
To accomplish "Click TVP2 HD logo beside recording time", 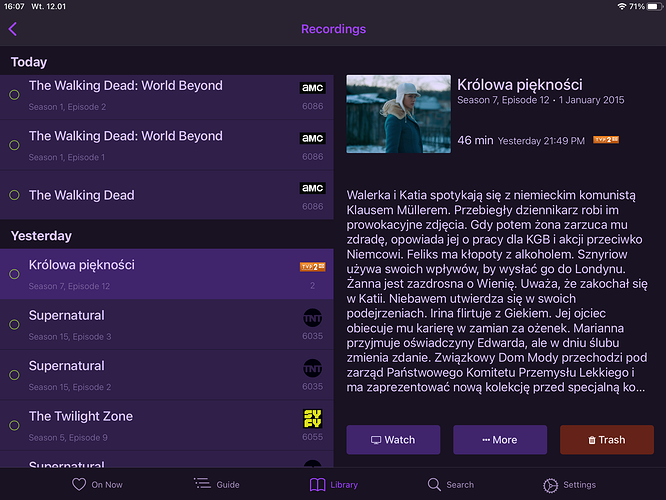I will 605,141.
